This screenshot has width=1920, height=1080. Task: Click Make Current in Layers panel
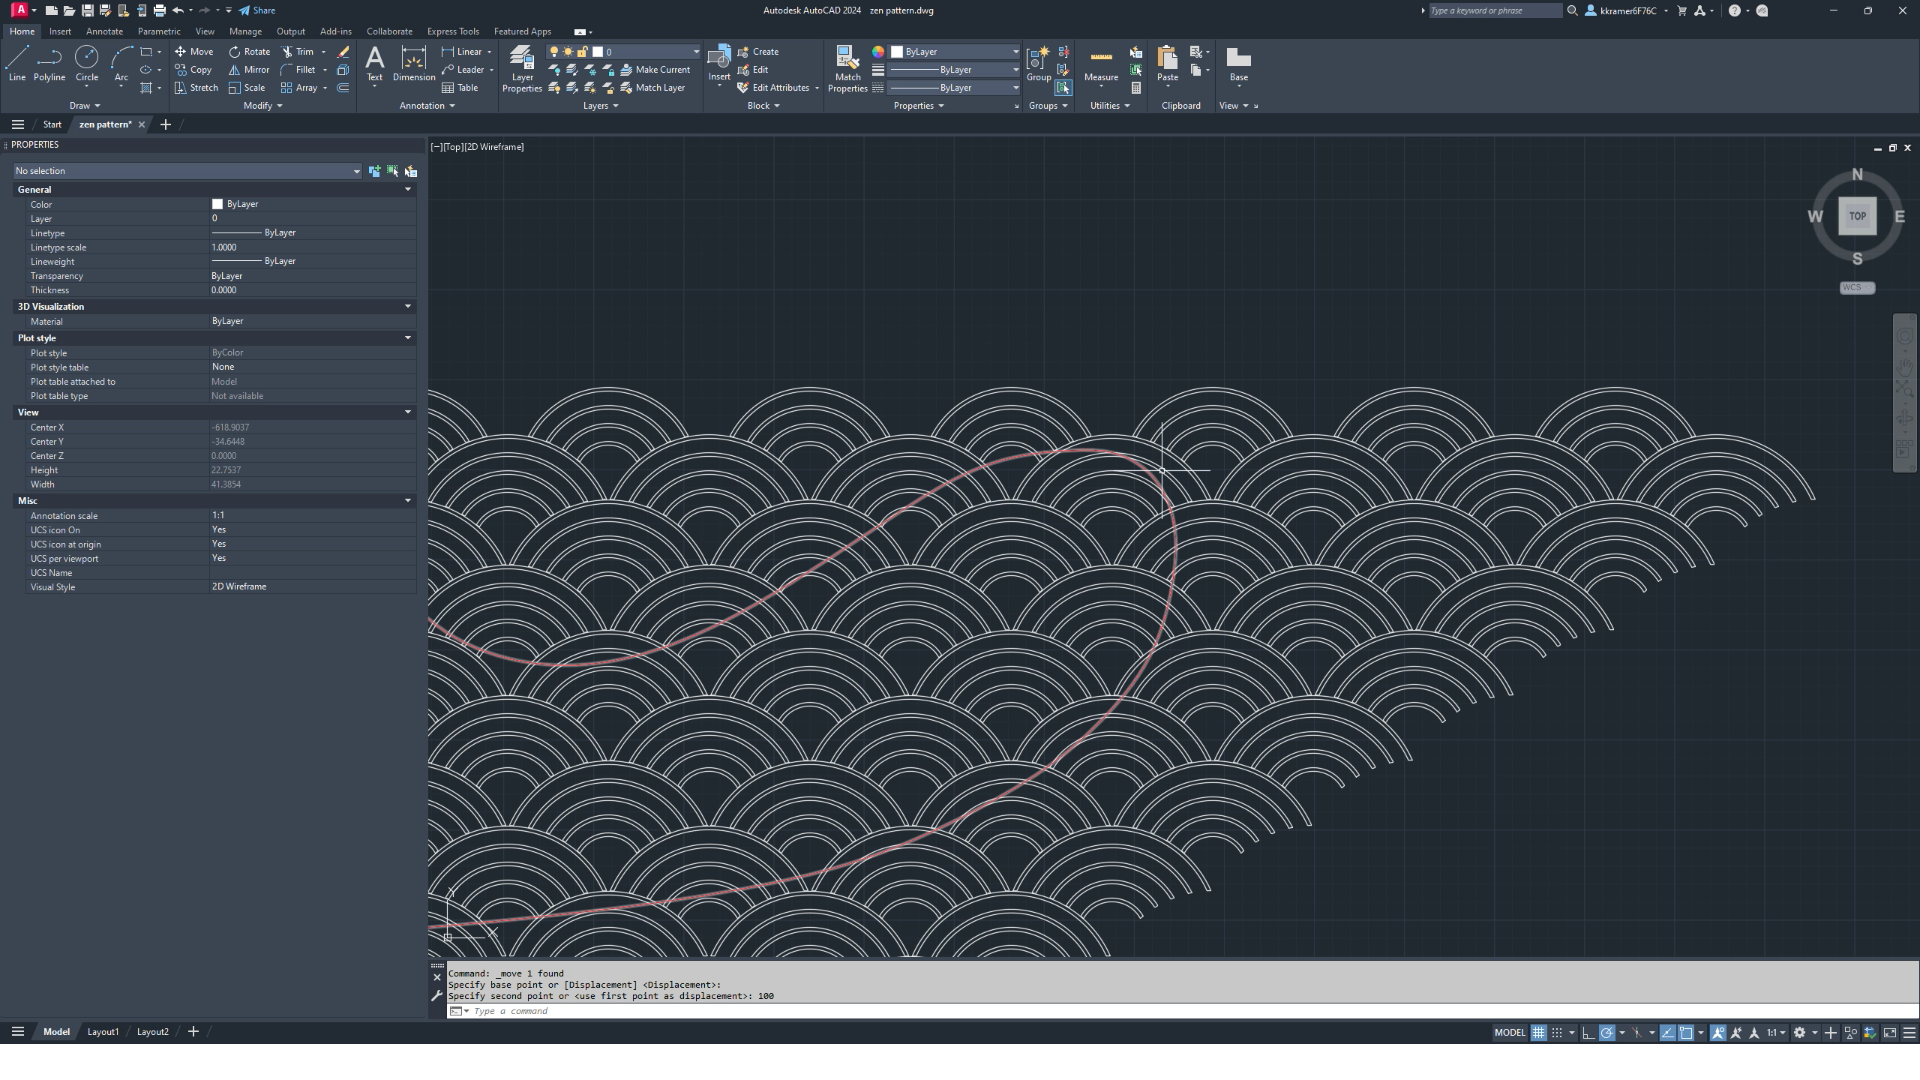(656, 69)
